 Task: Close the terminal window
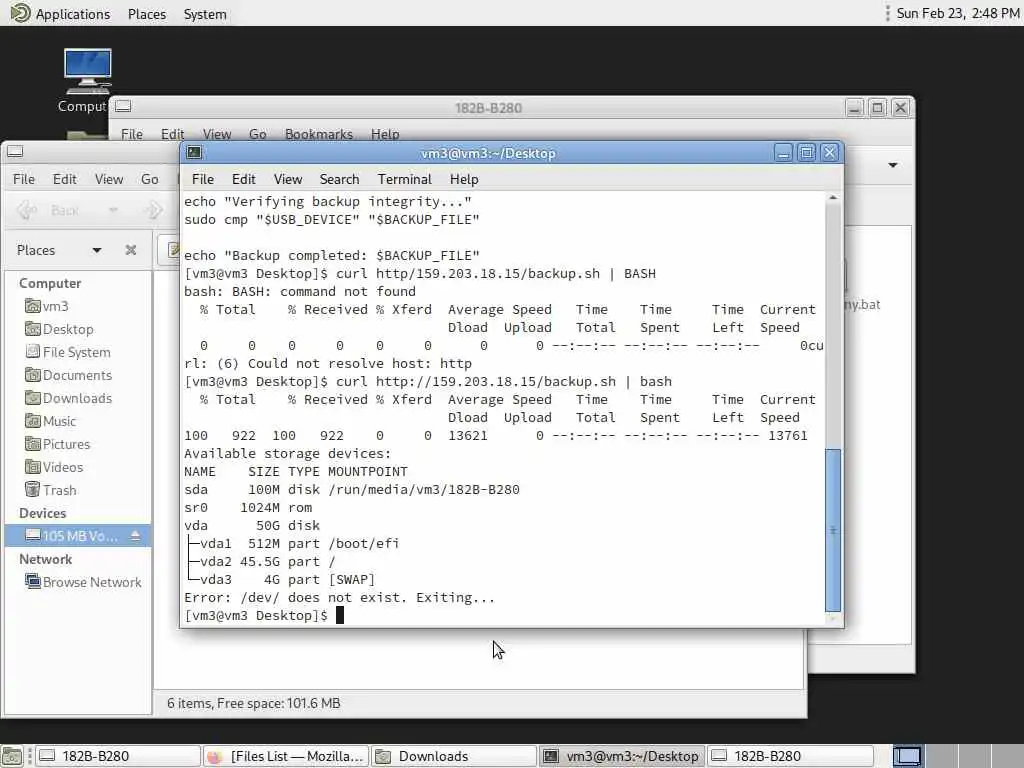click(x=829, y=153)
